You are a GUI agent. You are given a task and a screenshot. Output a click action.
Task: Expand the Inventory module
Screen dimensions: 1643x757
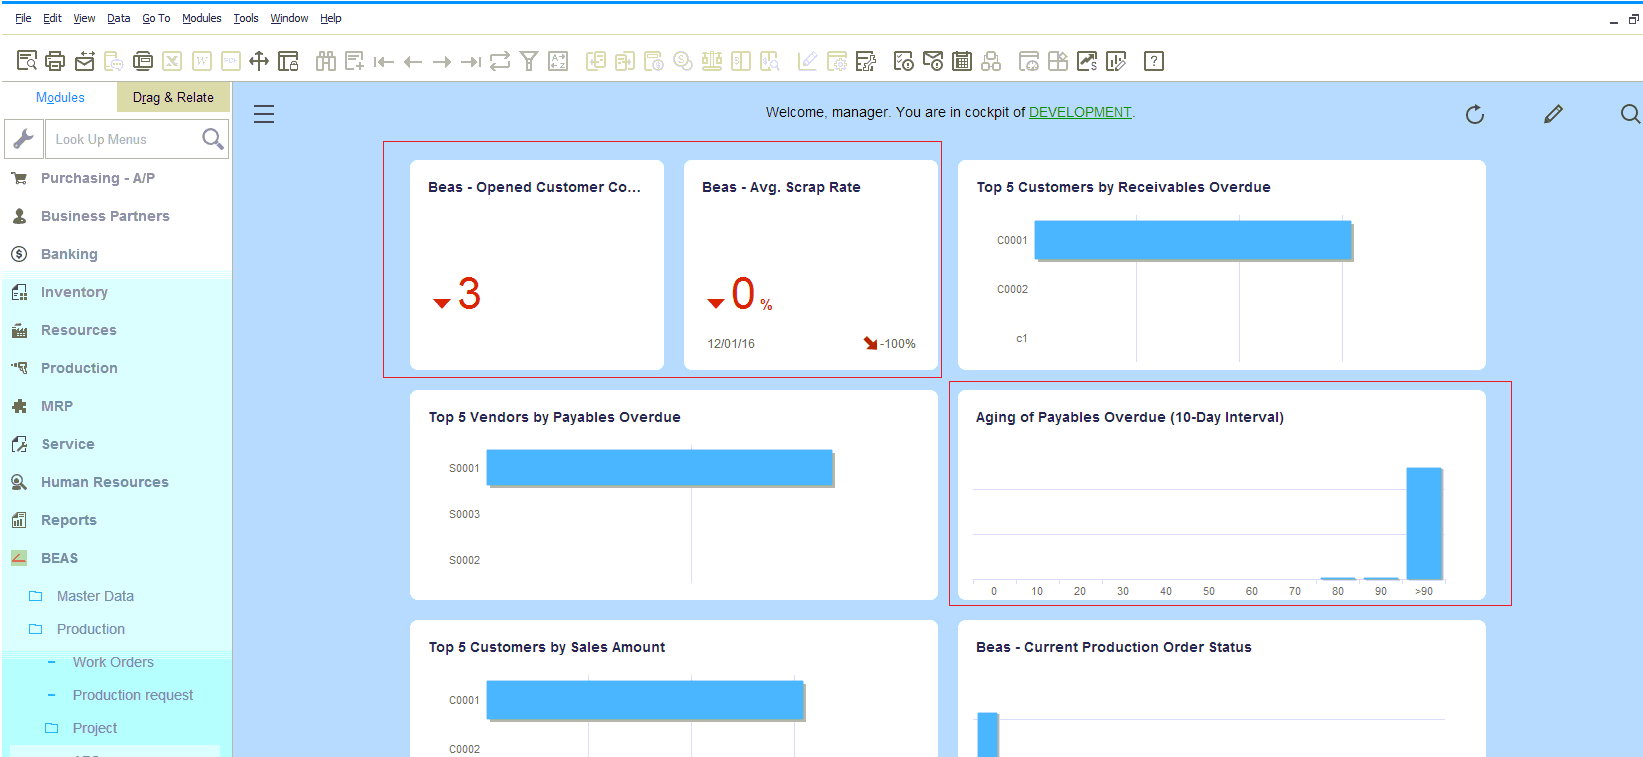(x=74, y=292)
